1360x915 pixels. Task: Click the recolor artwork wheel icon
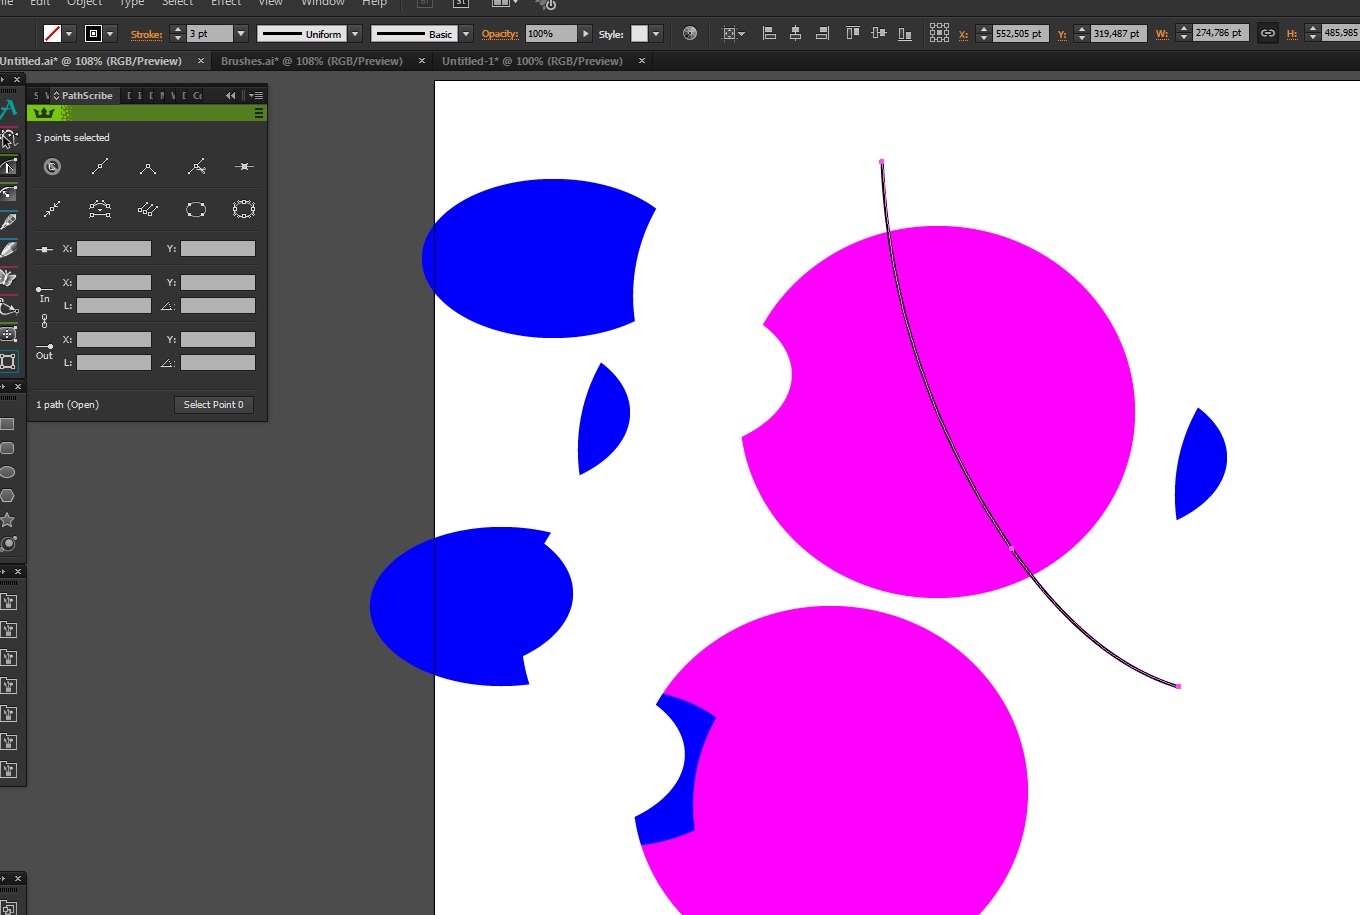pyautogui.click(x=690, y=34)
